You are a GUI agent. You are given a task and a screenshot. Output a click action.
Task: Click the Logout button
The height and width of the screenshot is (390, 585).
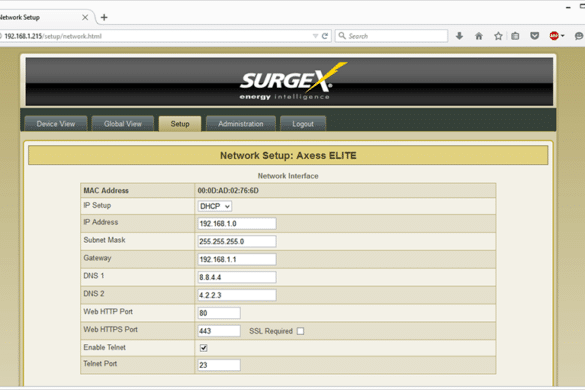click(303, 124)
